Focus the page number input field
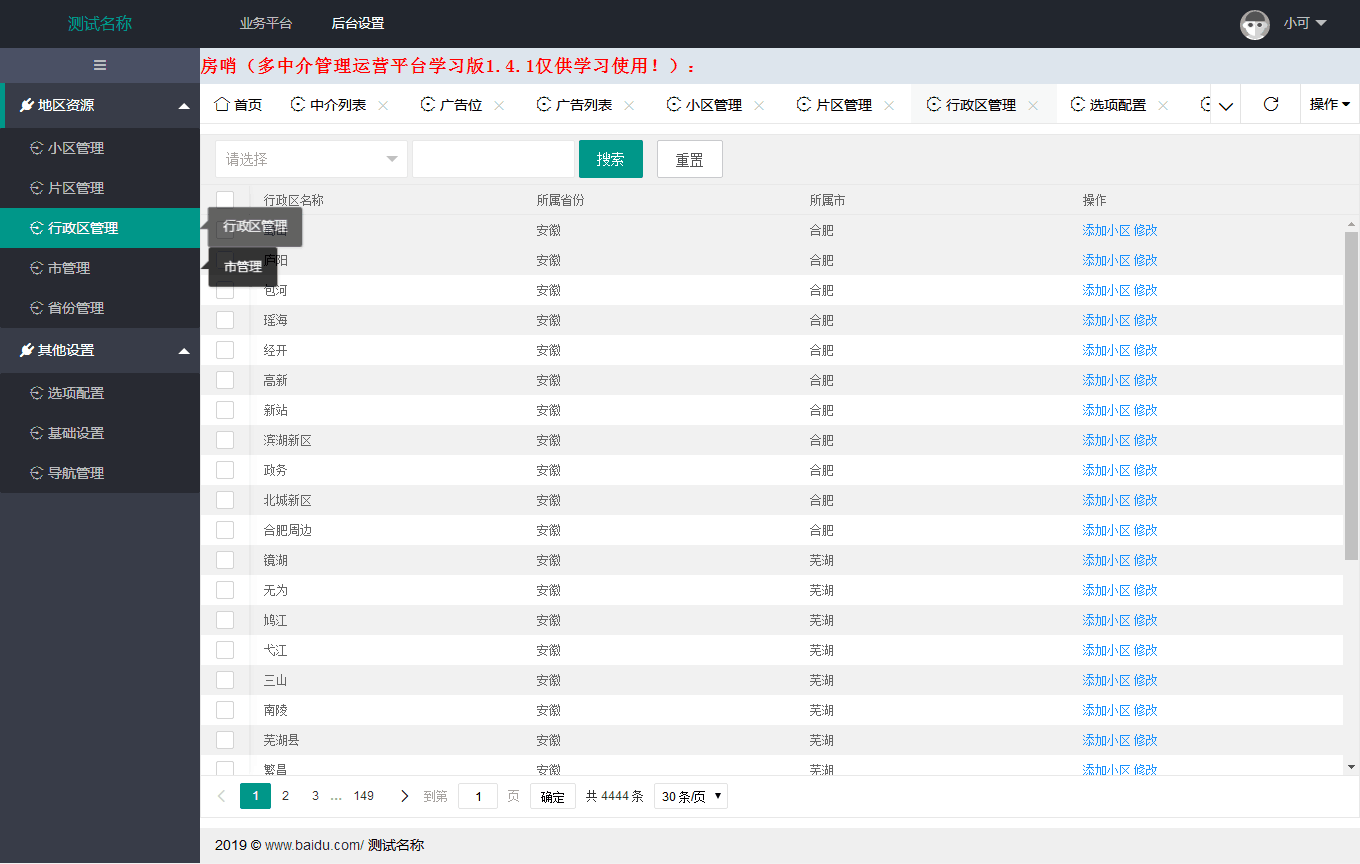1360x864 pixels. point(478,796)
